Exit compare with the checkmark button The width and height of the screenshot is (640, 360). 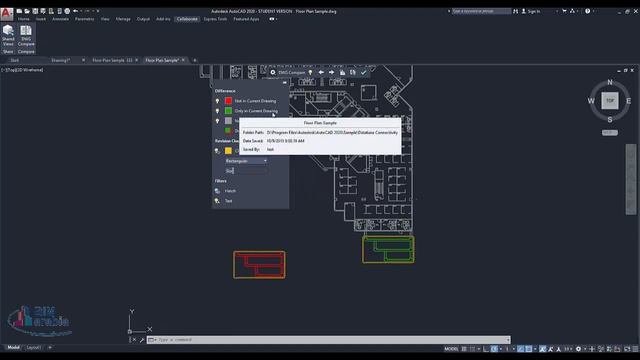click(x=363, y=73)
